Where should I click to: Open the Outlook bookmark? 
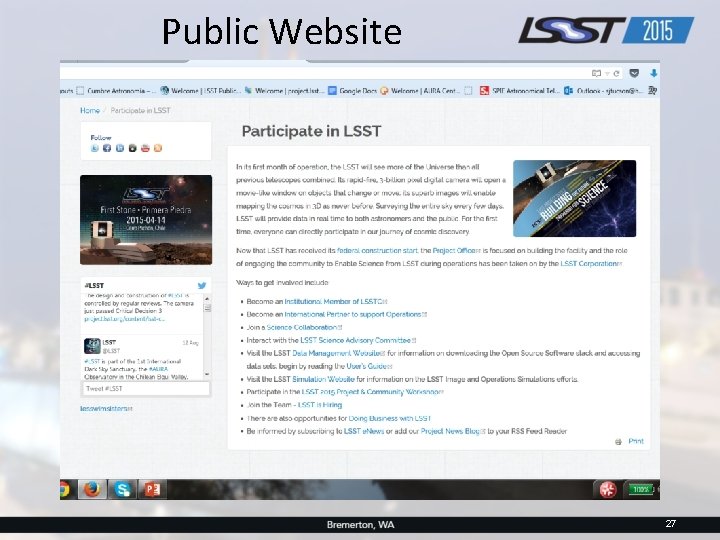(603, 91)
